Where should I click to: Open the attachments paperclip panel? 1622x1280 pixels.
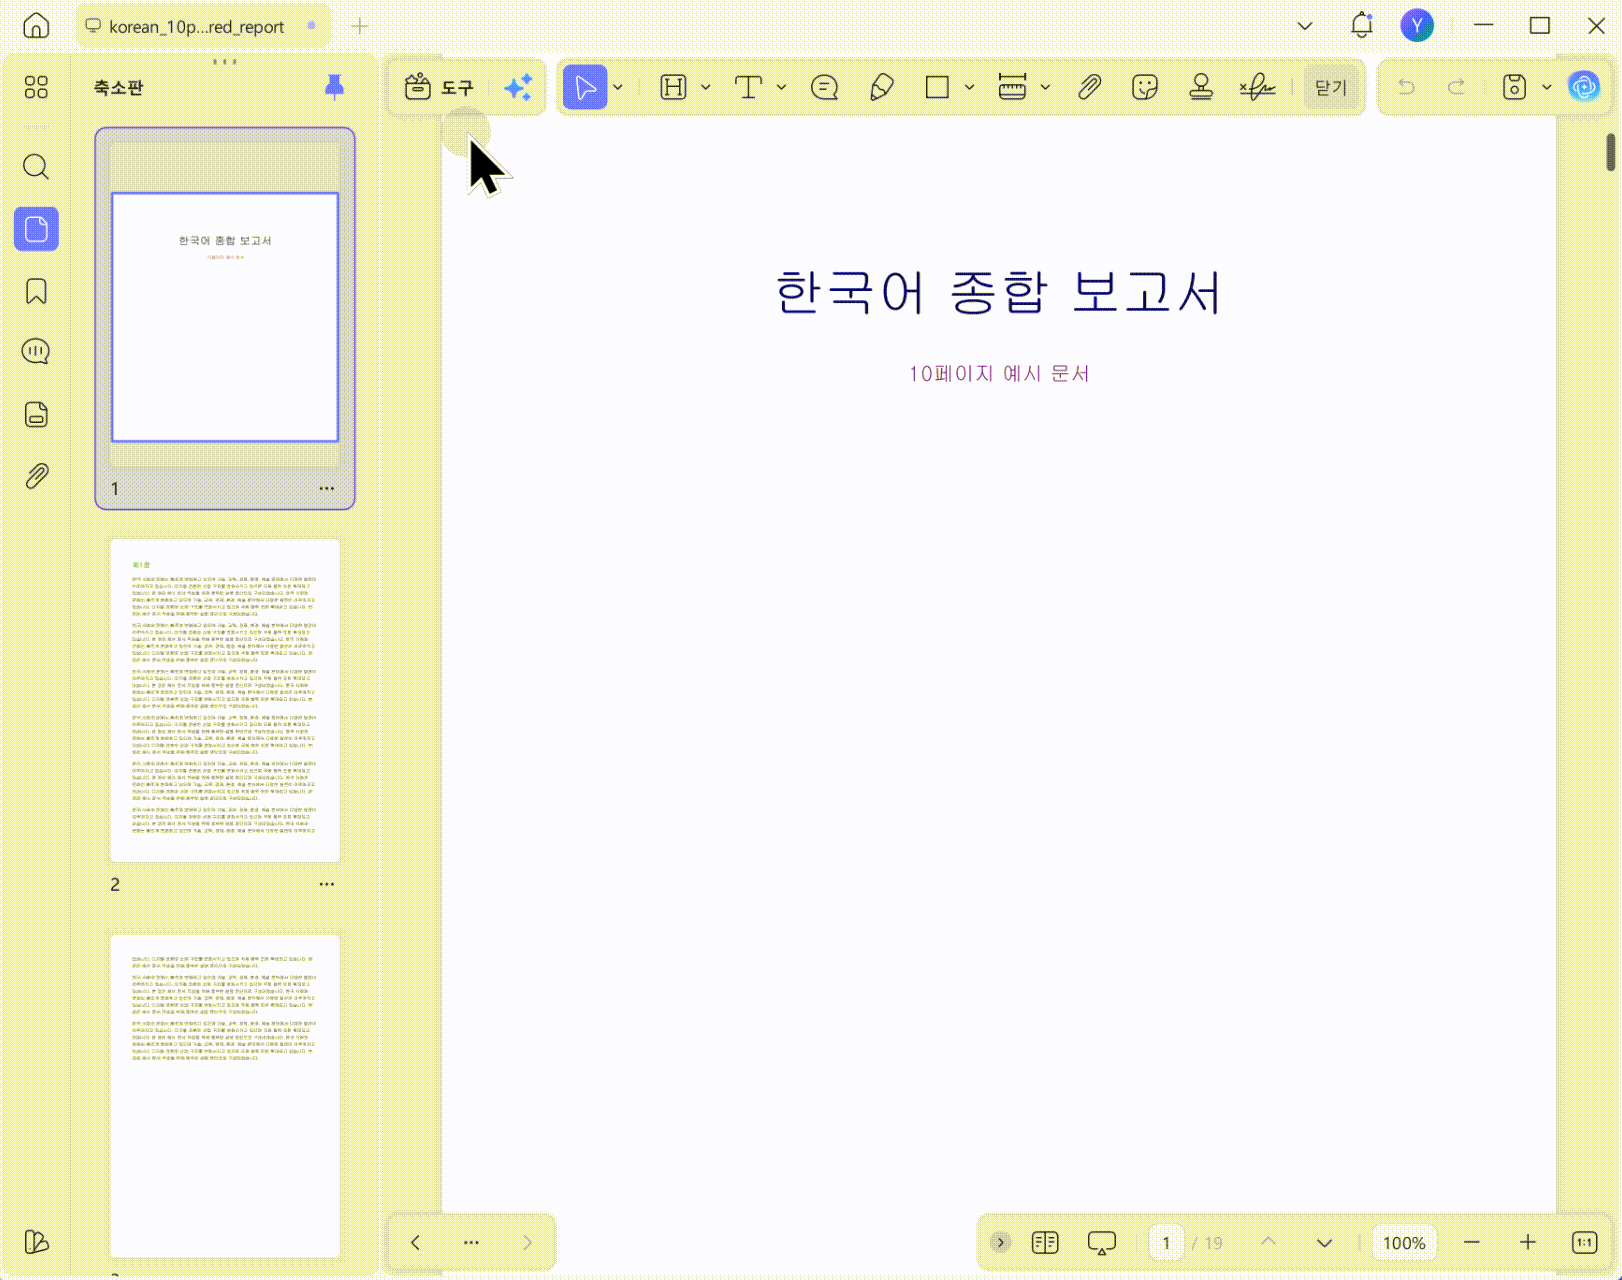[36, 476]
